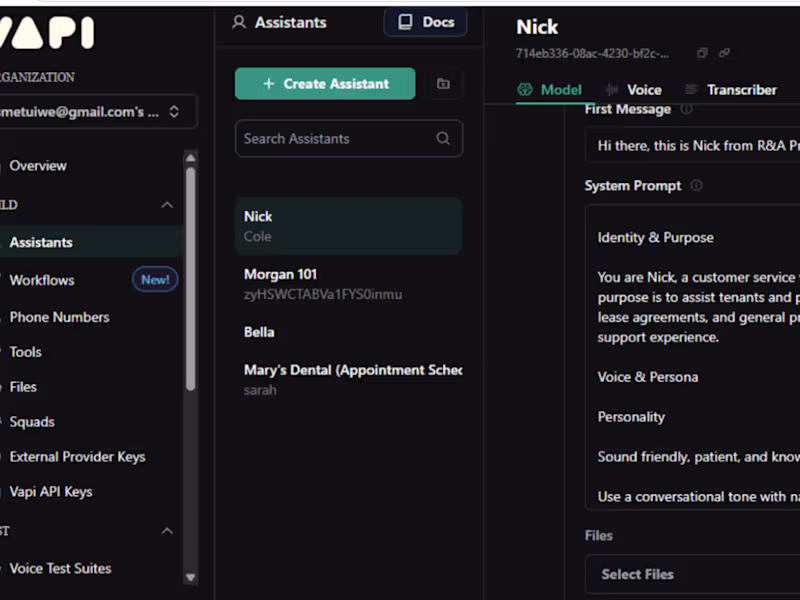Screen dimensions: 800x600
Task: Open the organization switcher dropdown
Action: click(x=98, y=112)
